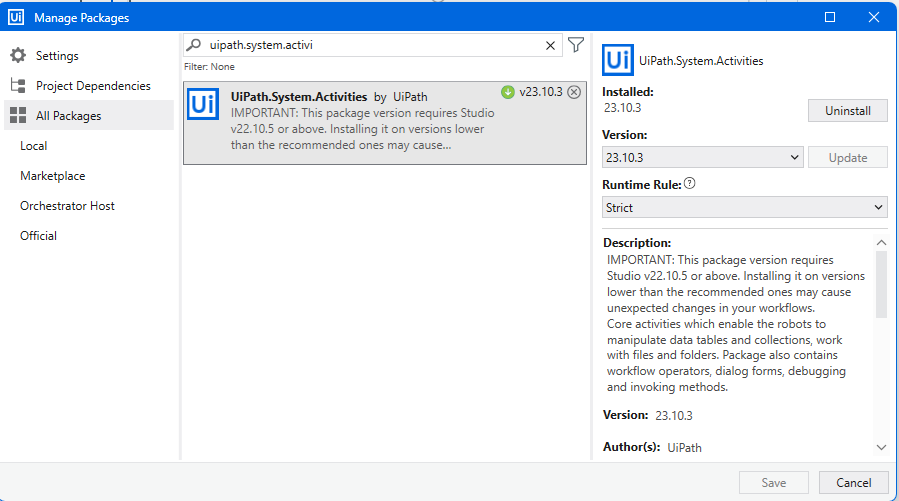The width and height of the screenshot is (899, 501).
Task: Click into the package search field
Action: 373,45
